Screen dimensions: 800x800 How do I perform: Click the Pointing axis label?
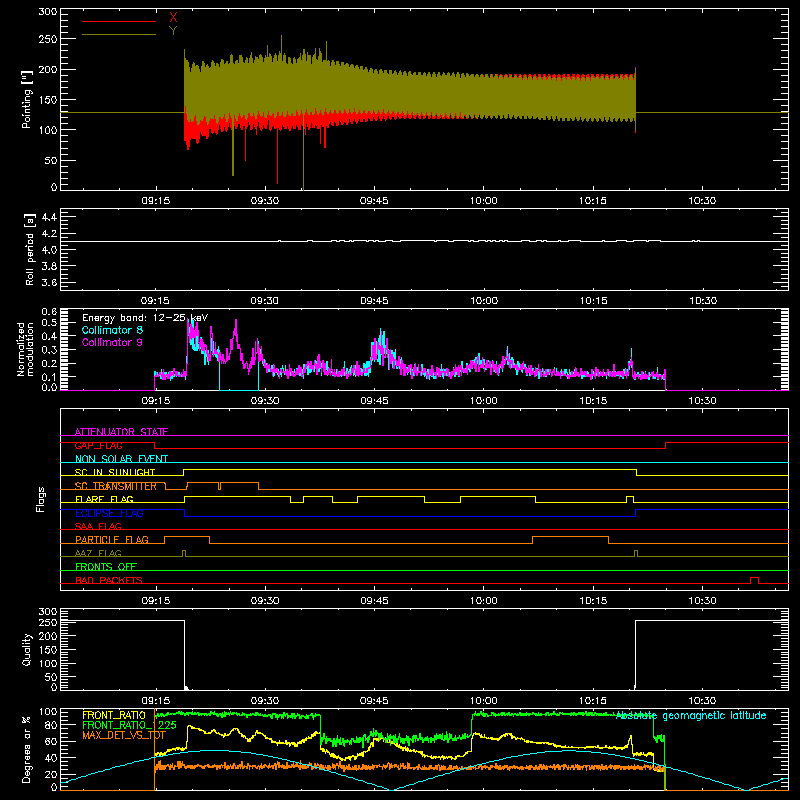(x=27, y=99)
